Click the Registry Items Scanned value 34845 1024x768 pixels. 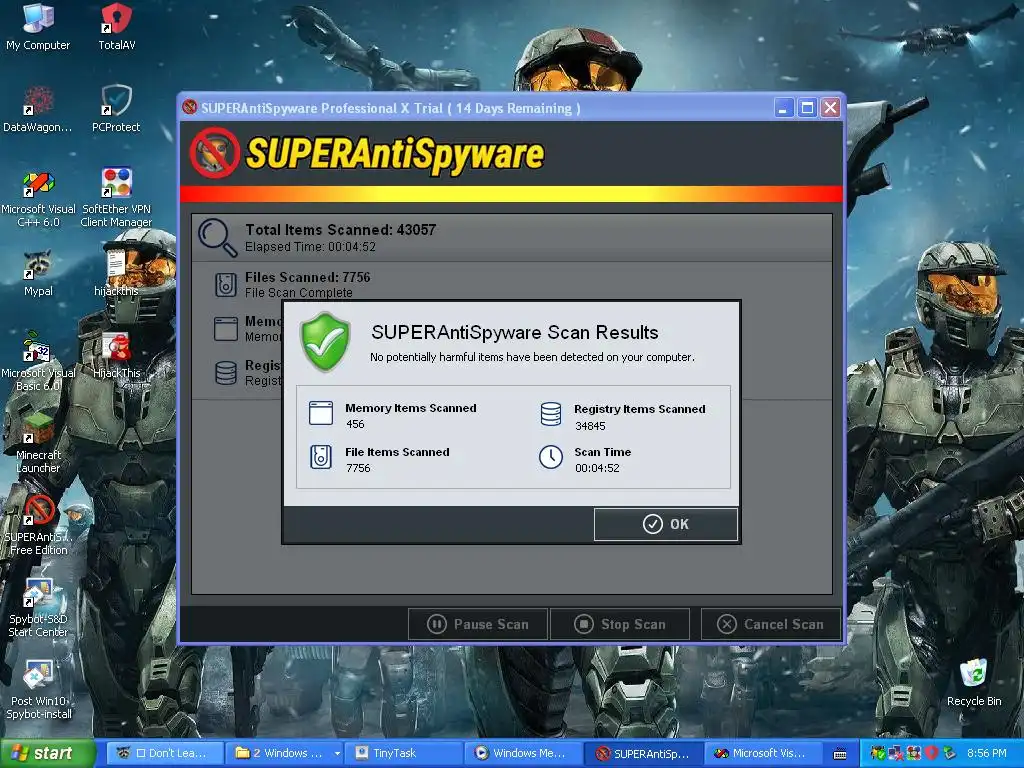point(590,426)
